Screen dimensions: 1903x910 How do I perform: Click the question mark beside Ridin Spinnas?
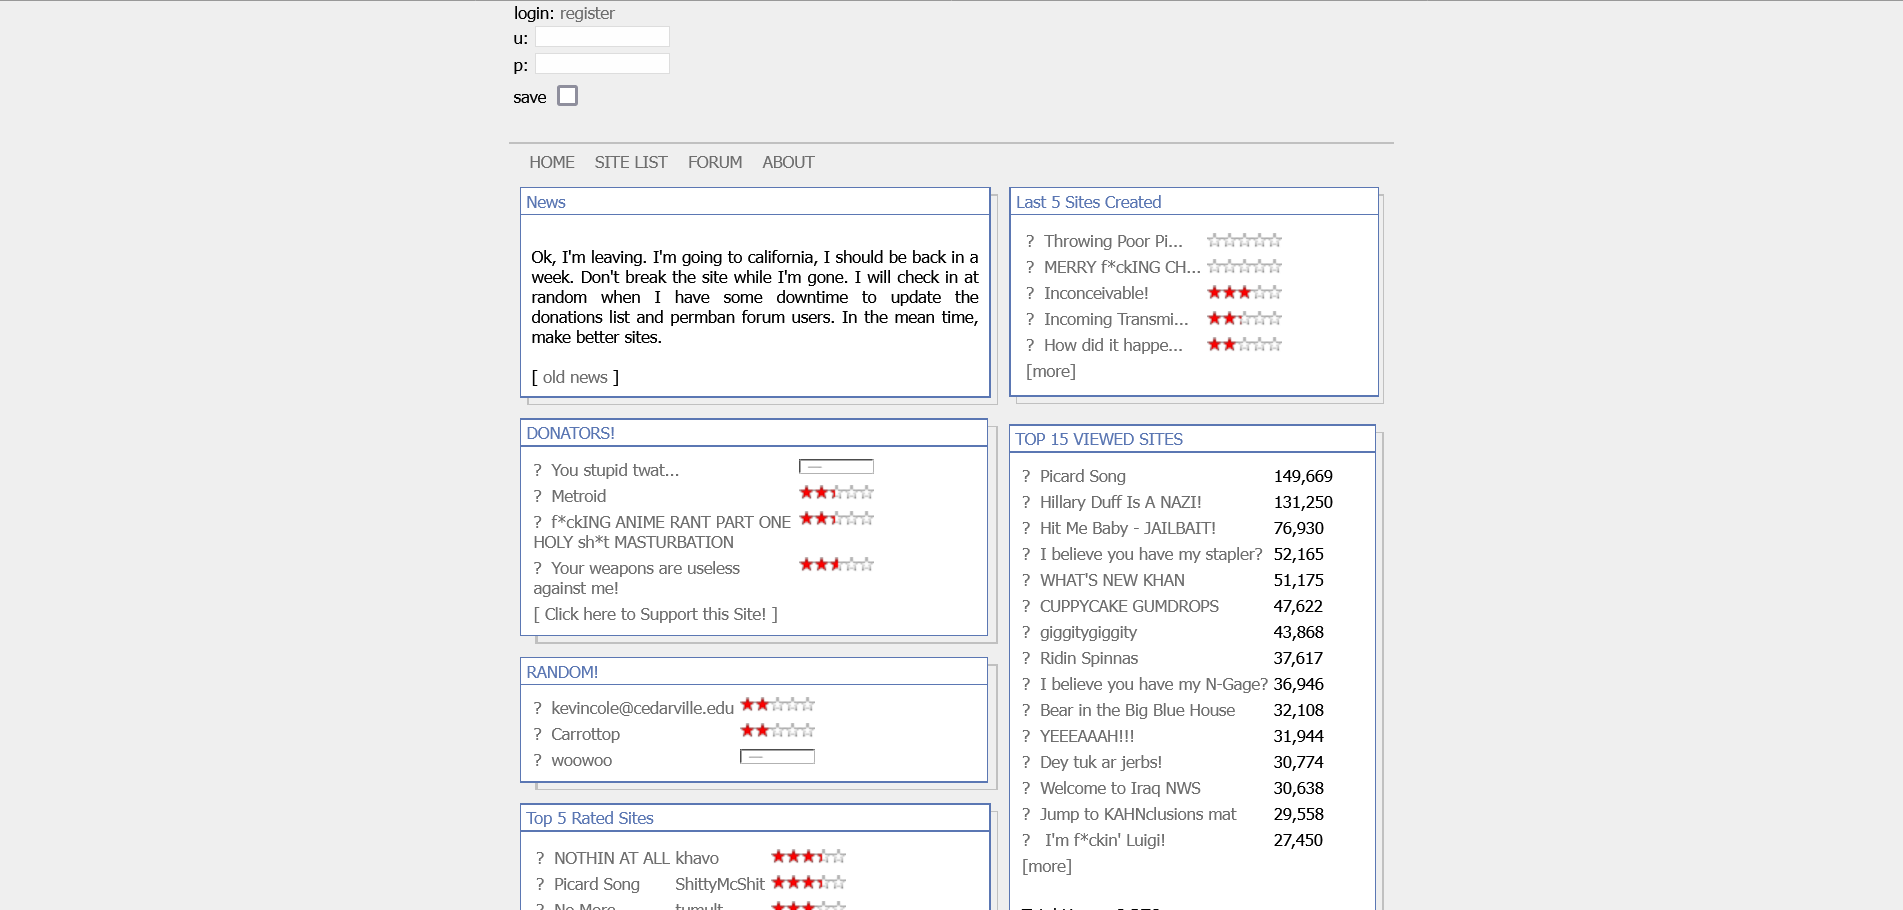point(1026,658)
